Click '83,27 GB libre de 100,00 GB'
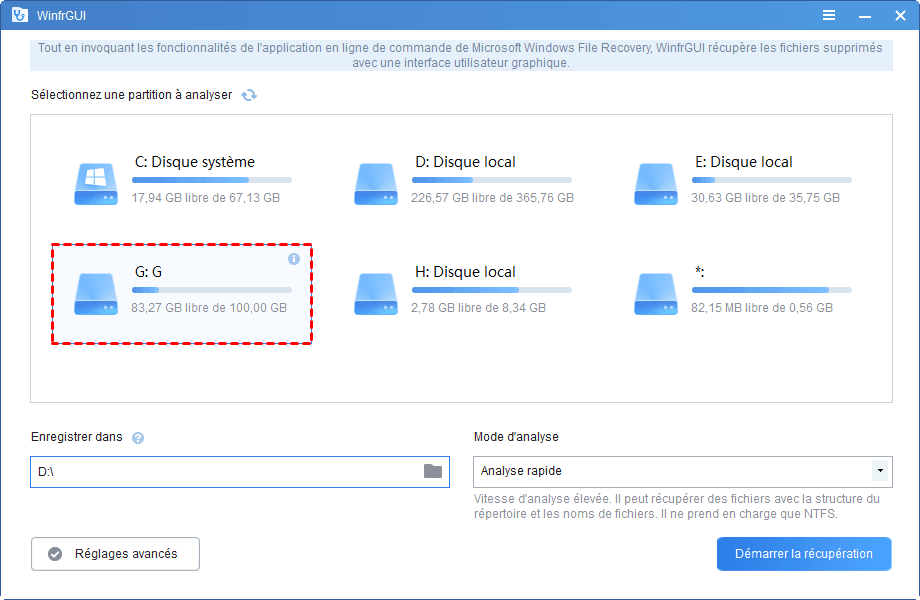Screen dimensions: 920x600 click(x=209, y=308)
